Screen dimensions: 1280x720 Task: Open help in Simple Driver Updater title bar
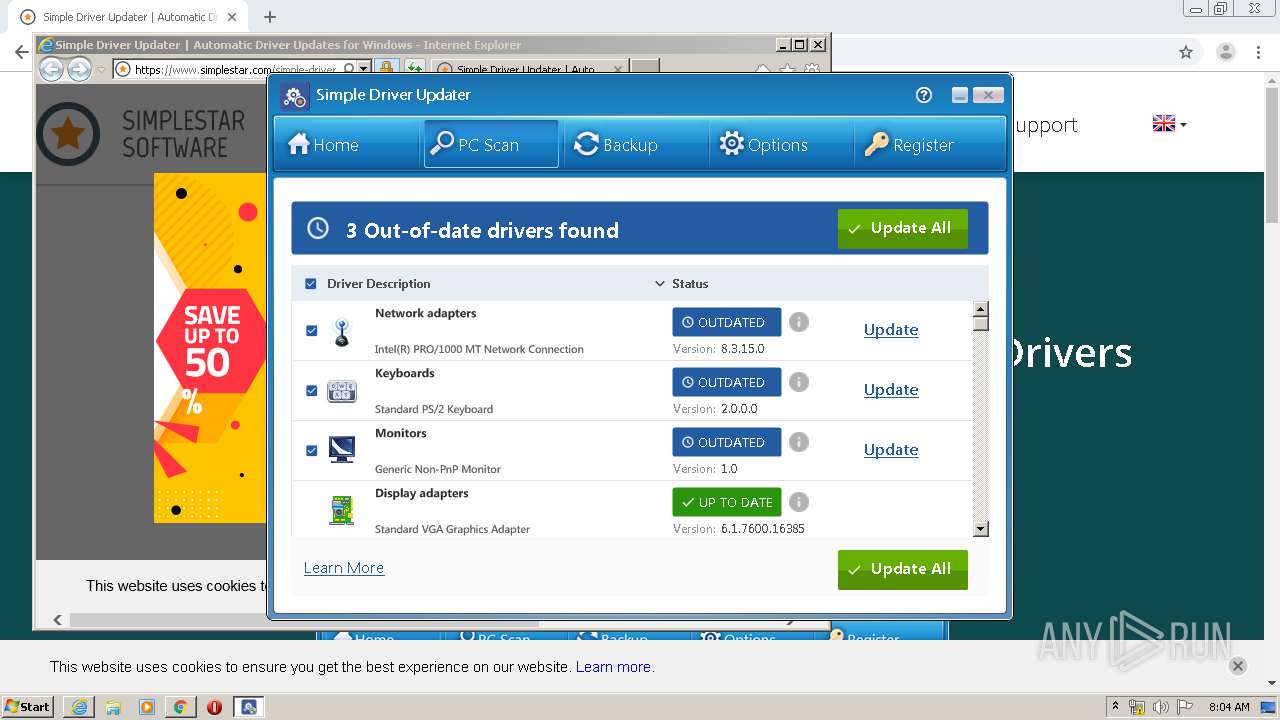923,95
